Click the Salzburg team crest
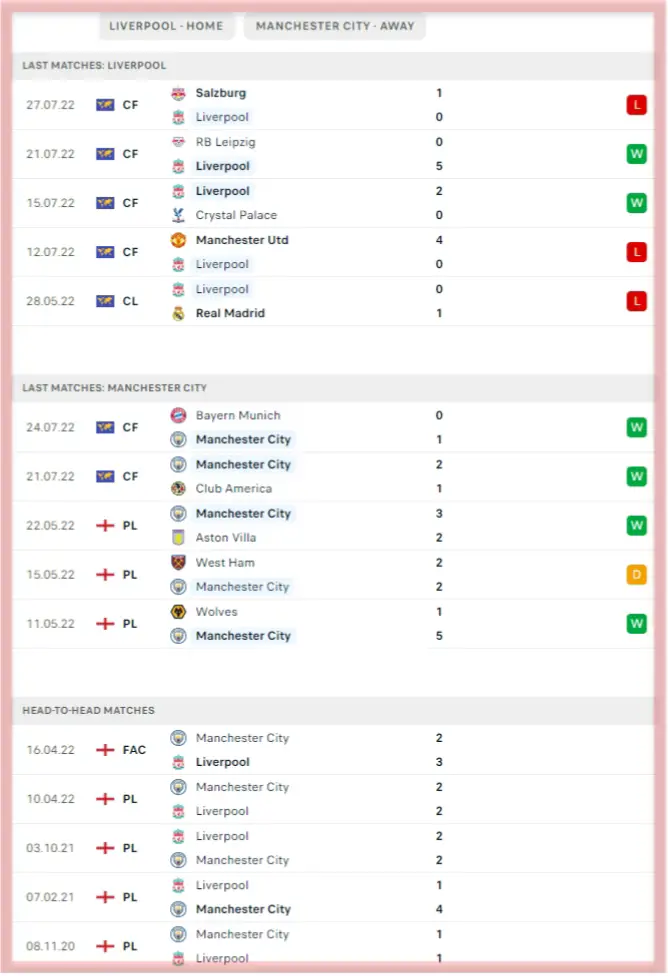The height and width of the screenshot is (976, 668). (178, 93)
